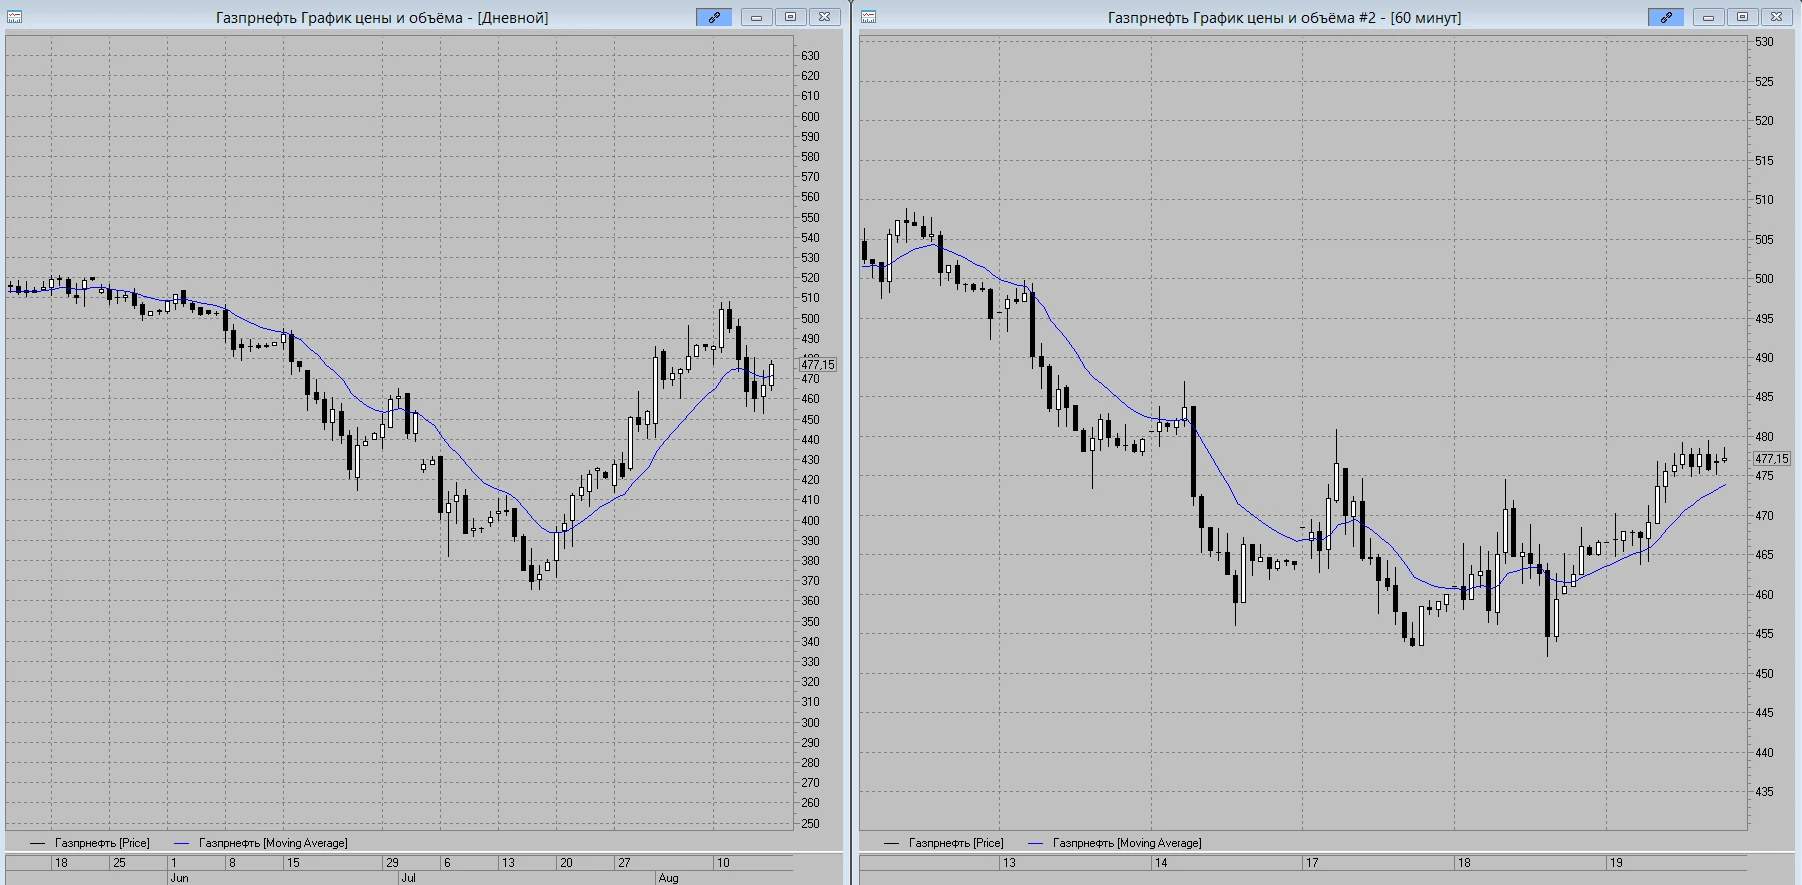
Task: Open the daily chart window system icon
Action: [14, 17]
